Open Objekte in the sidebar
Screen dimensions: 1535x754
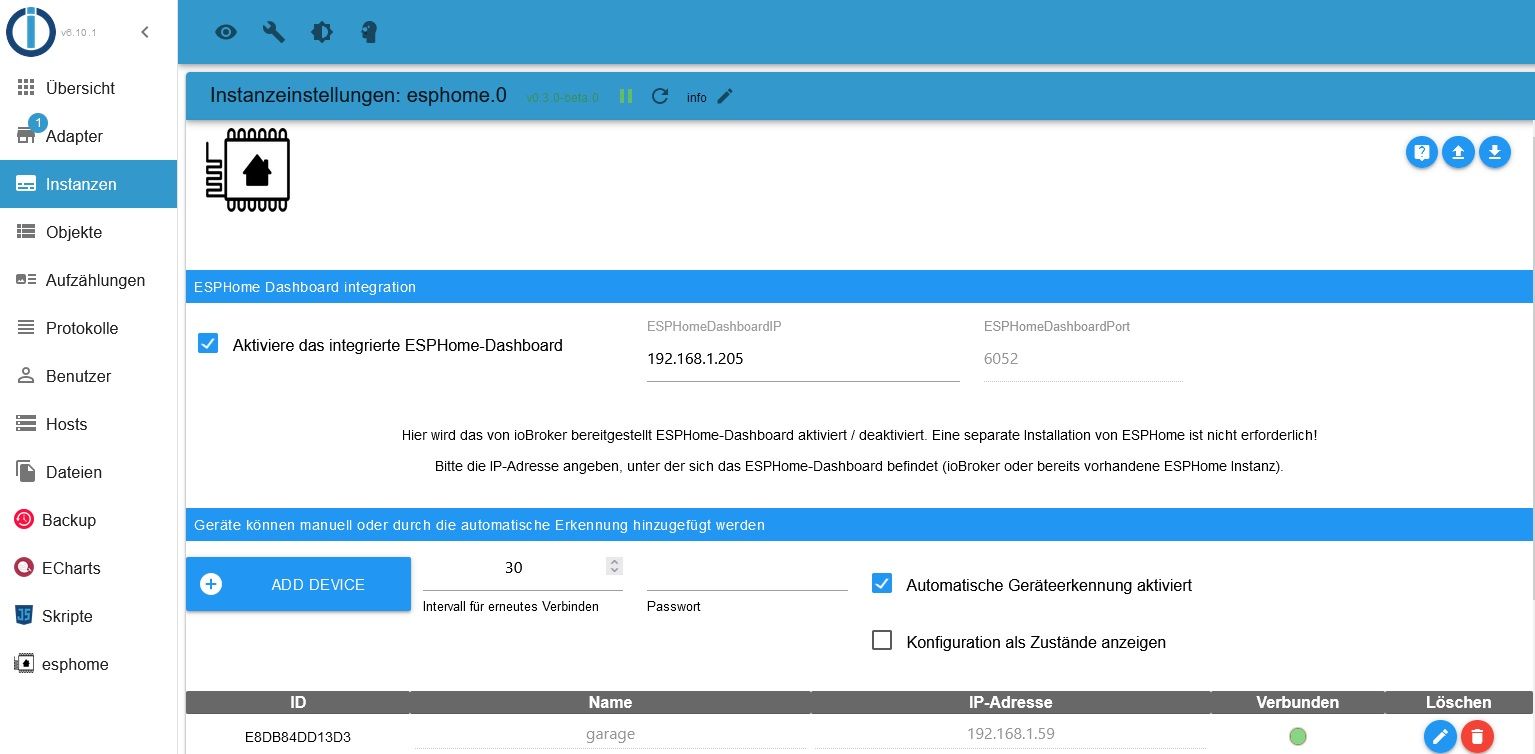88,232
